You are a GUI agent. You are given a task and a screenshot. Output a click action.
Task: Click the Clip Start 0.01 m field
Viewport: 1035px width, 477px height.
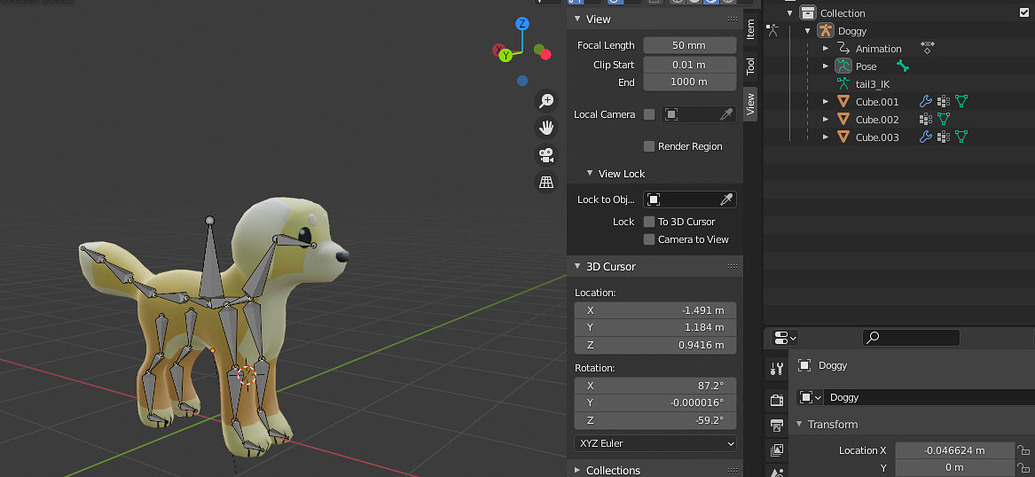690,65
